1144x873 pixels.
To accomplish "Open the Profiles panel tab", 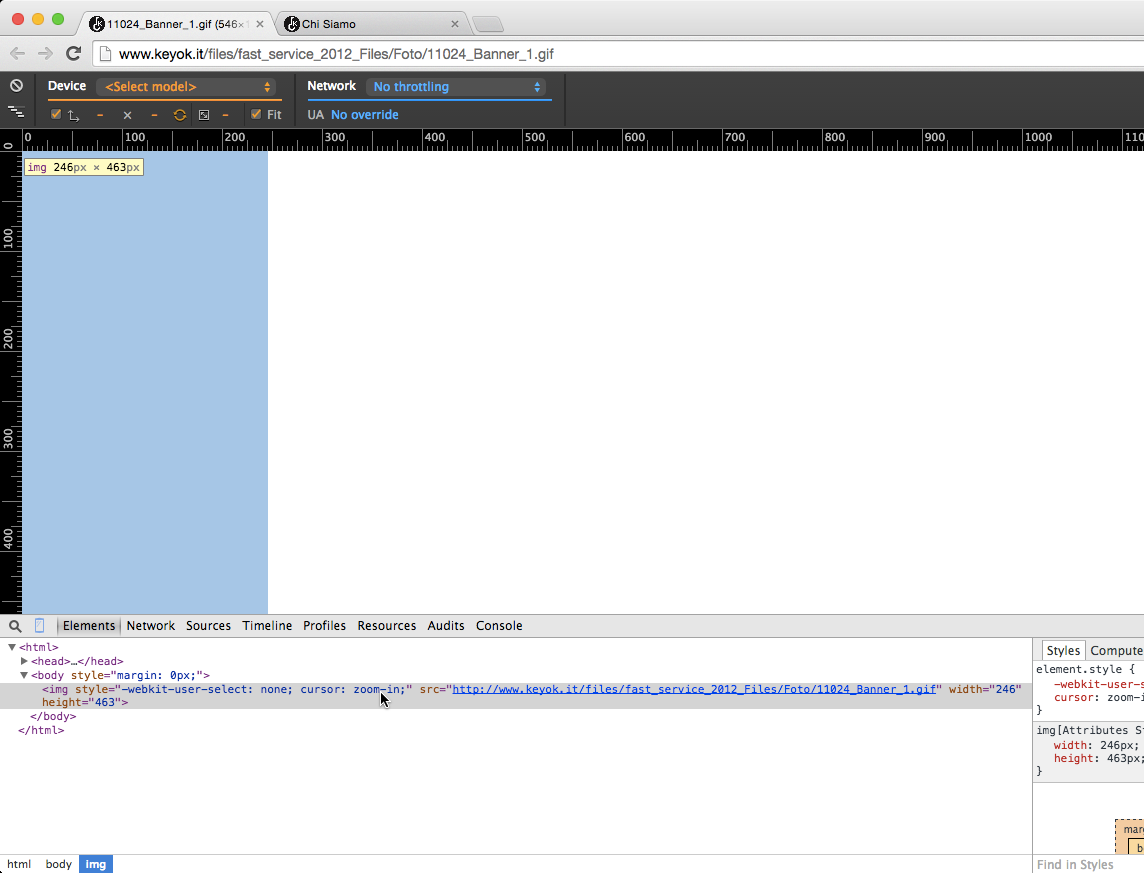I will 324,626.
